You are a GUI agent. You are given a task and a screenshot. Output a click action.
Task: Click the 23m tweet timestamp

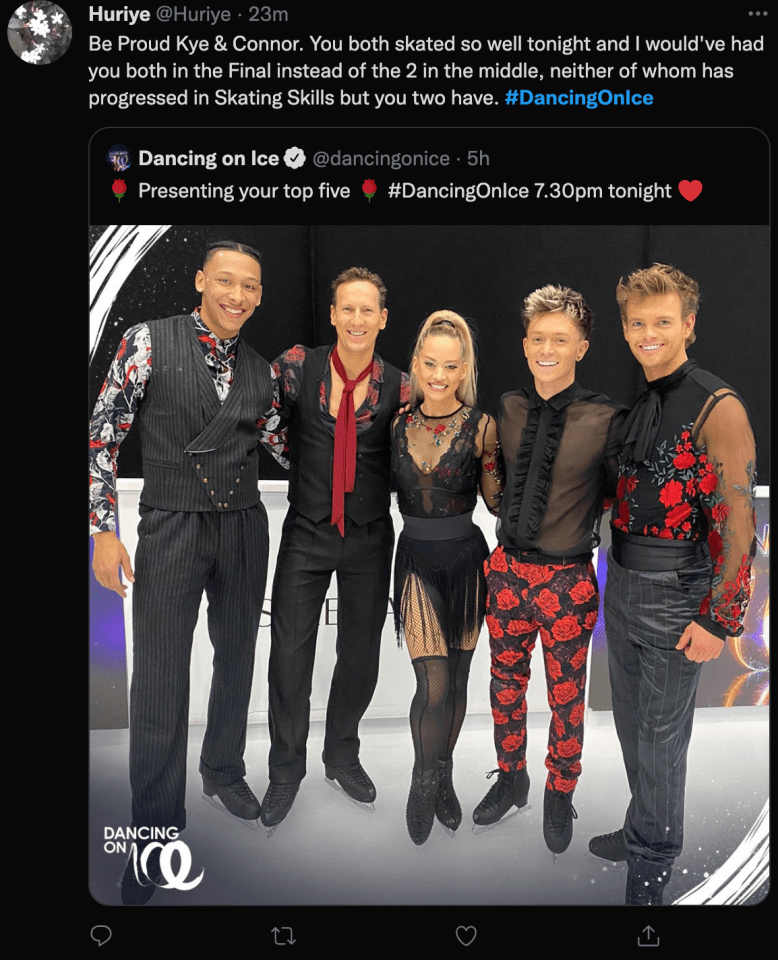[268, 14]
